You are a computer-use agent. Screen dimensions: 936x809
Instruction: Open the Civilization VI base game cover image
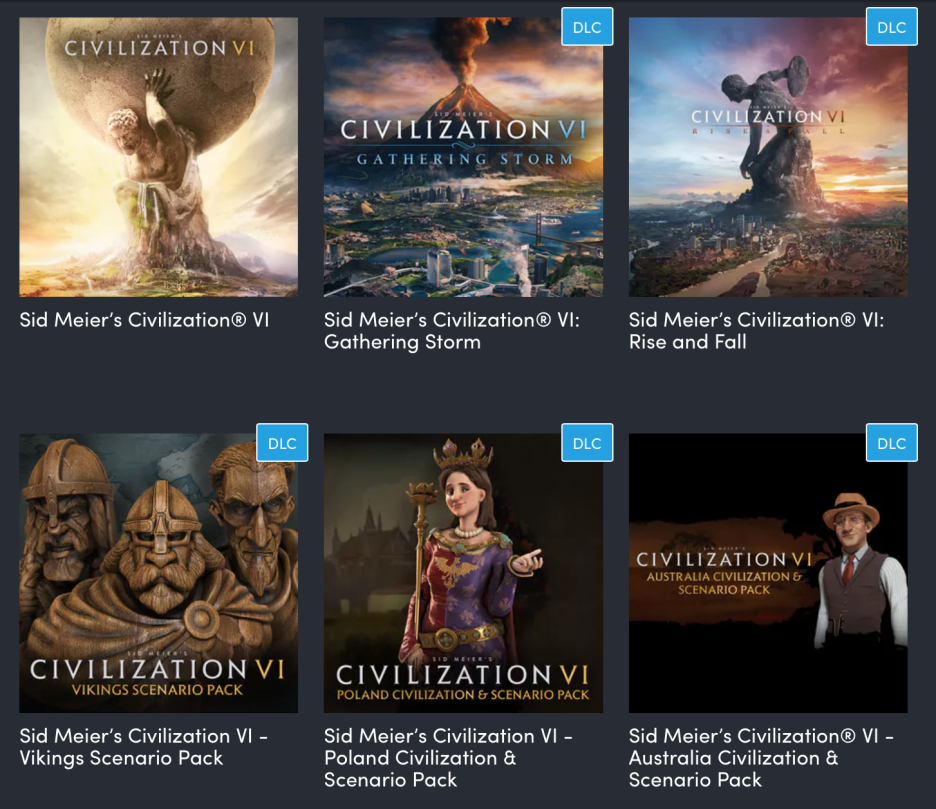[158, 157]
